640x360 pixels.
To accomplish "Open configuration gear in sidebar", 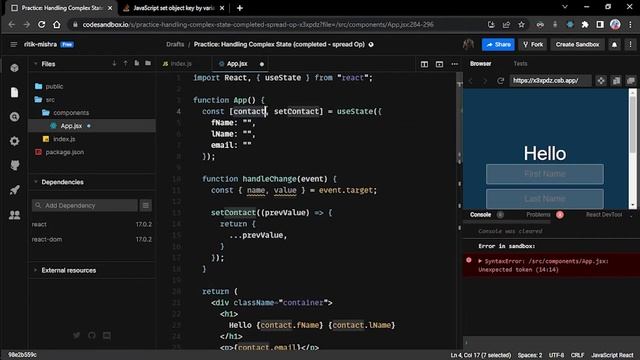I will tap(14, 141).
